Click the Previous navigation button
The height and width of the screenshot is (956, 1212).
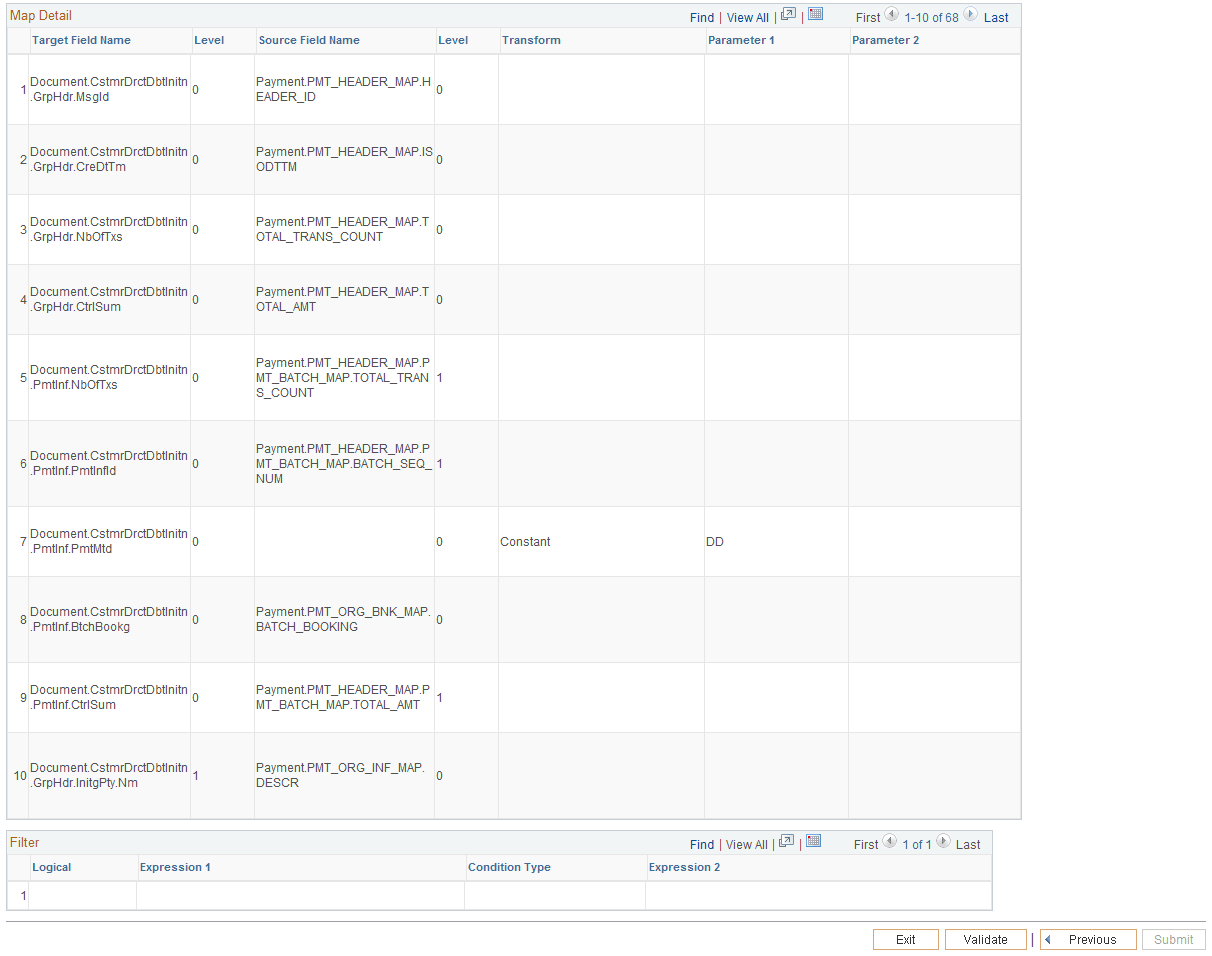[x=1088, y=939]
